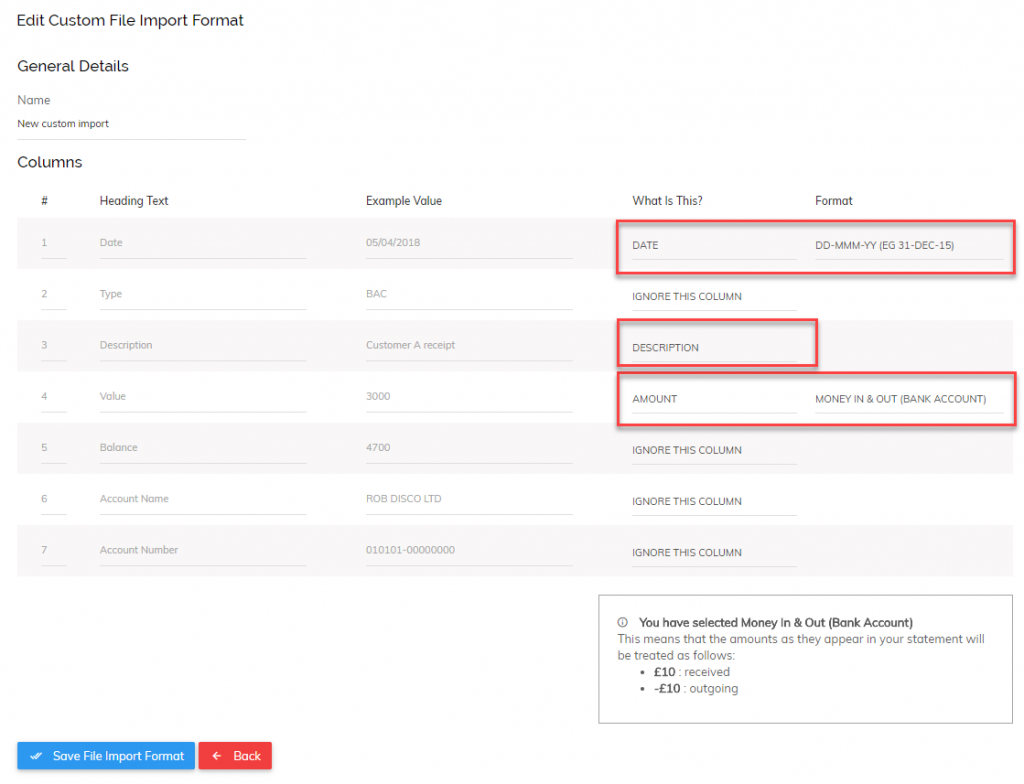Click the 'Account Name' heading text field
1024x784 pixels.
202,499
